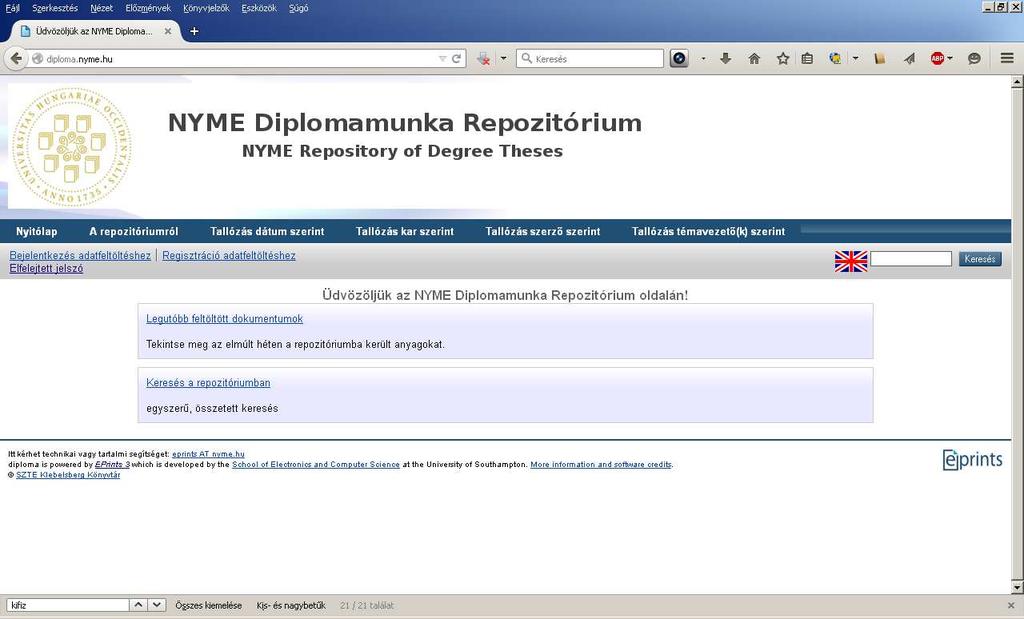
Task: Open the Súgó menu
Action: coord(298,8)
